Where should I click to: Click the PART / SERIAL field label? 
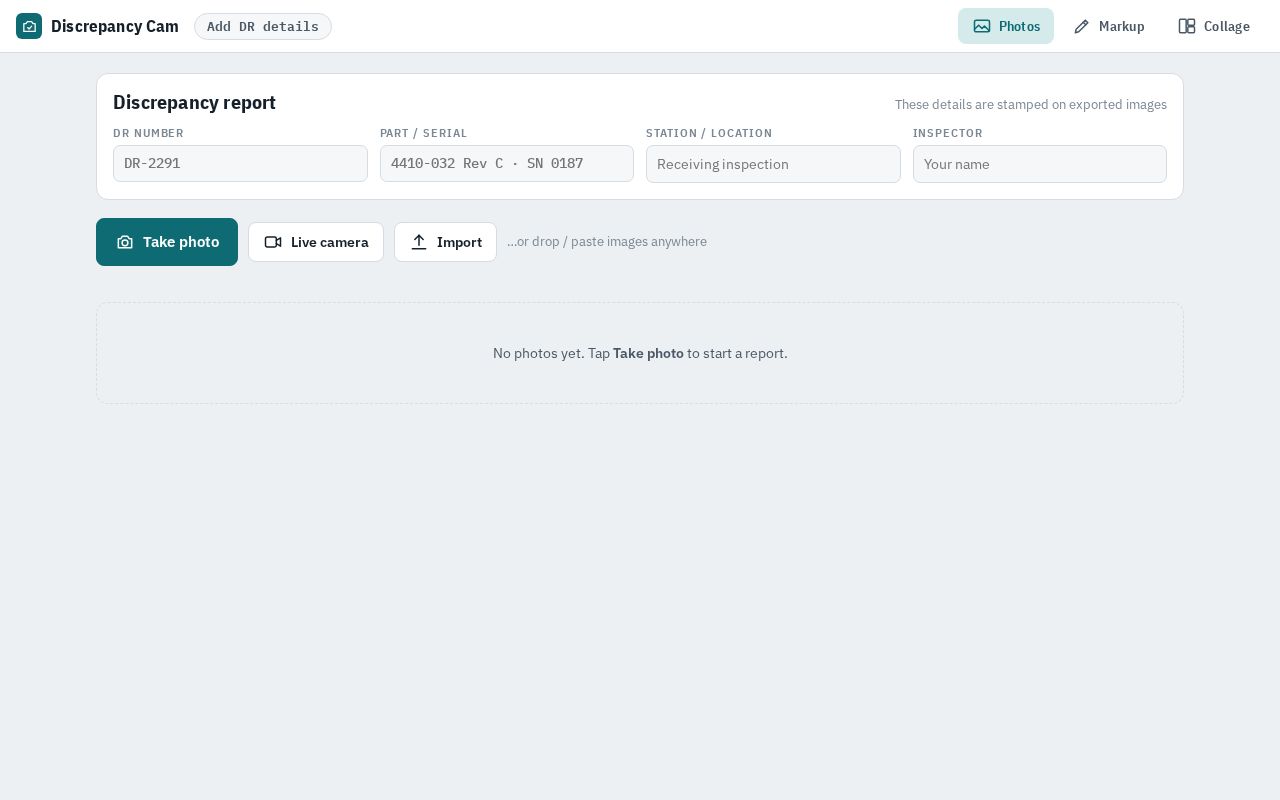[x=424, y=133]
